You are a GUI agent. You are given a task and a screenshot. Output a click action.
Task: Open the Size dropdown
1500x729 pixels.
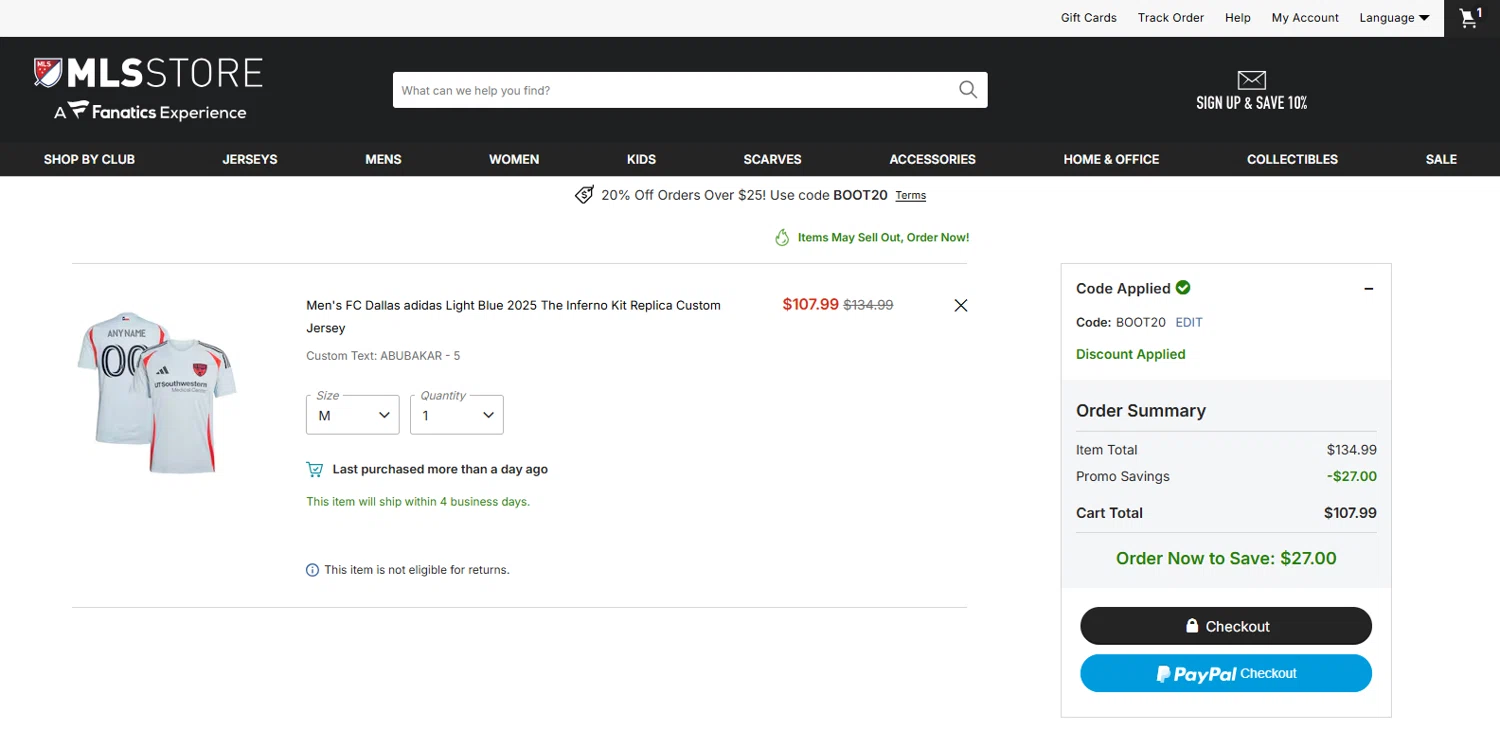[x=353, y=415]
